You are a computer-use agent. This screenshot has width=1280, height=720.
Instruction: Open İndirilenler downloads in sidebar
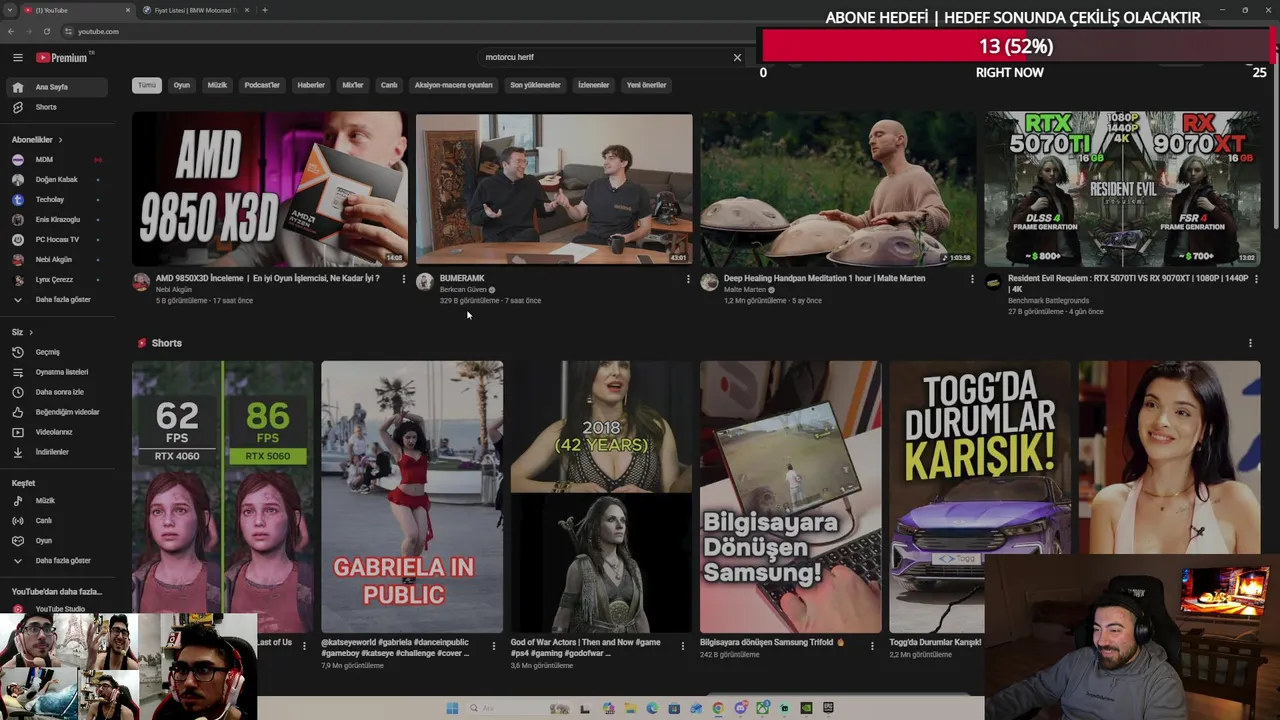tap(55, 452)
